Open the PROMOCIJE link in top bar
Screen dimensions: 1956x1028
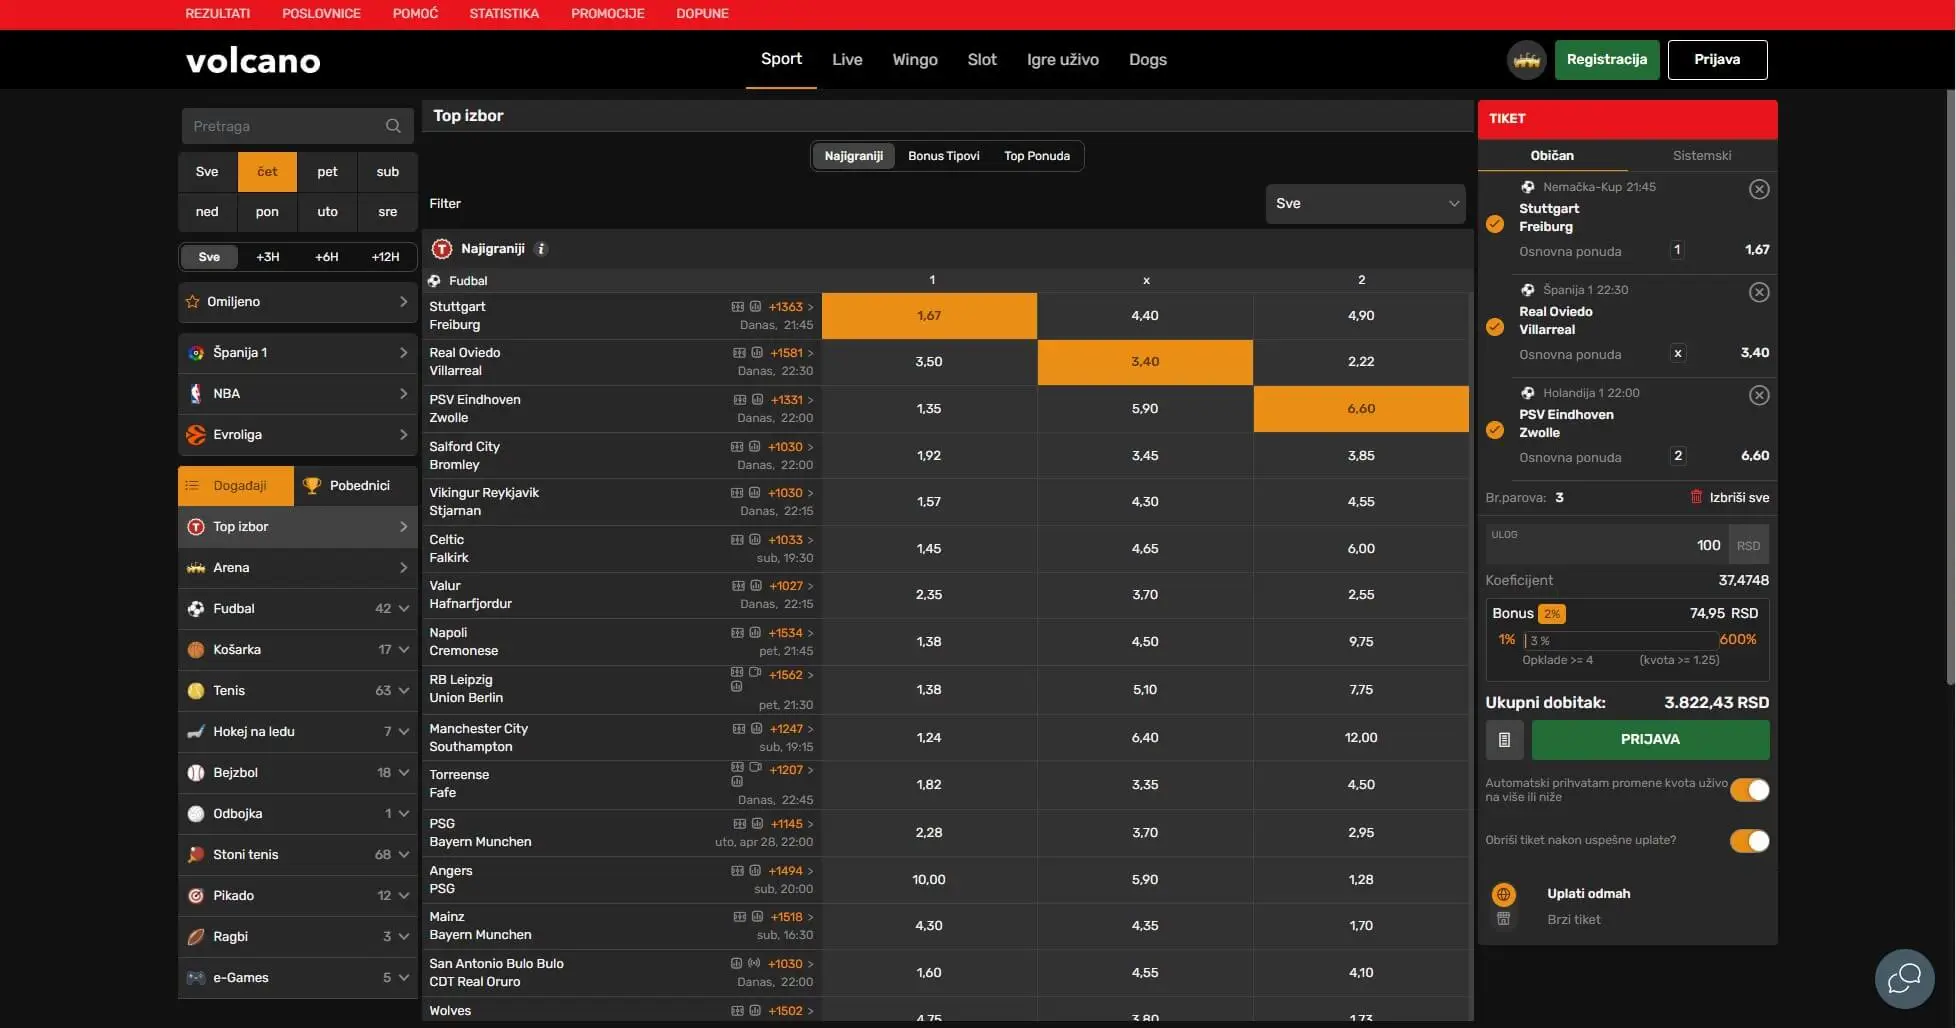coord(608,14)
